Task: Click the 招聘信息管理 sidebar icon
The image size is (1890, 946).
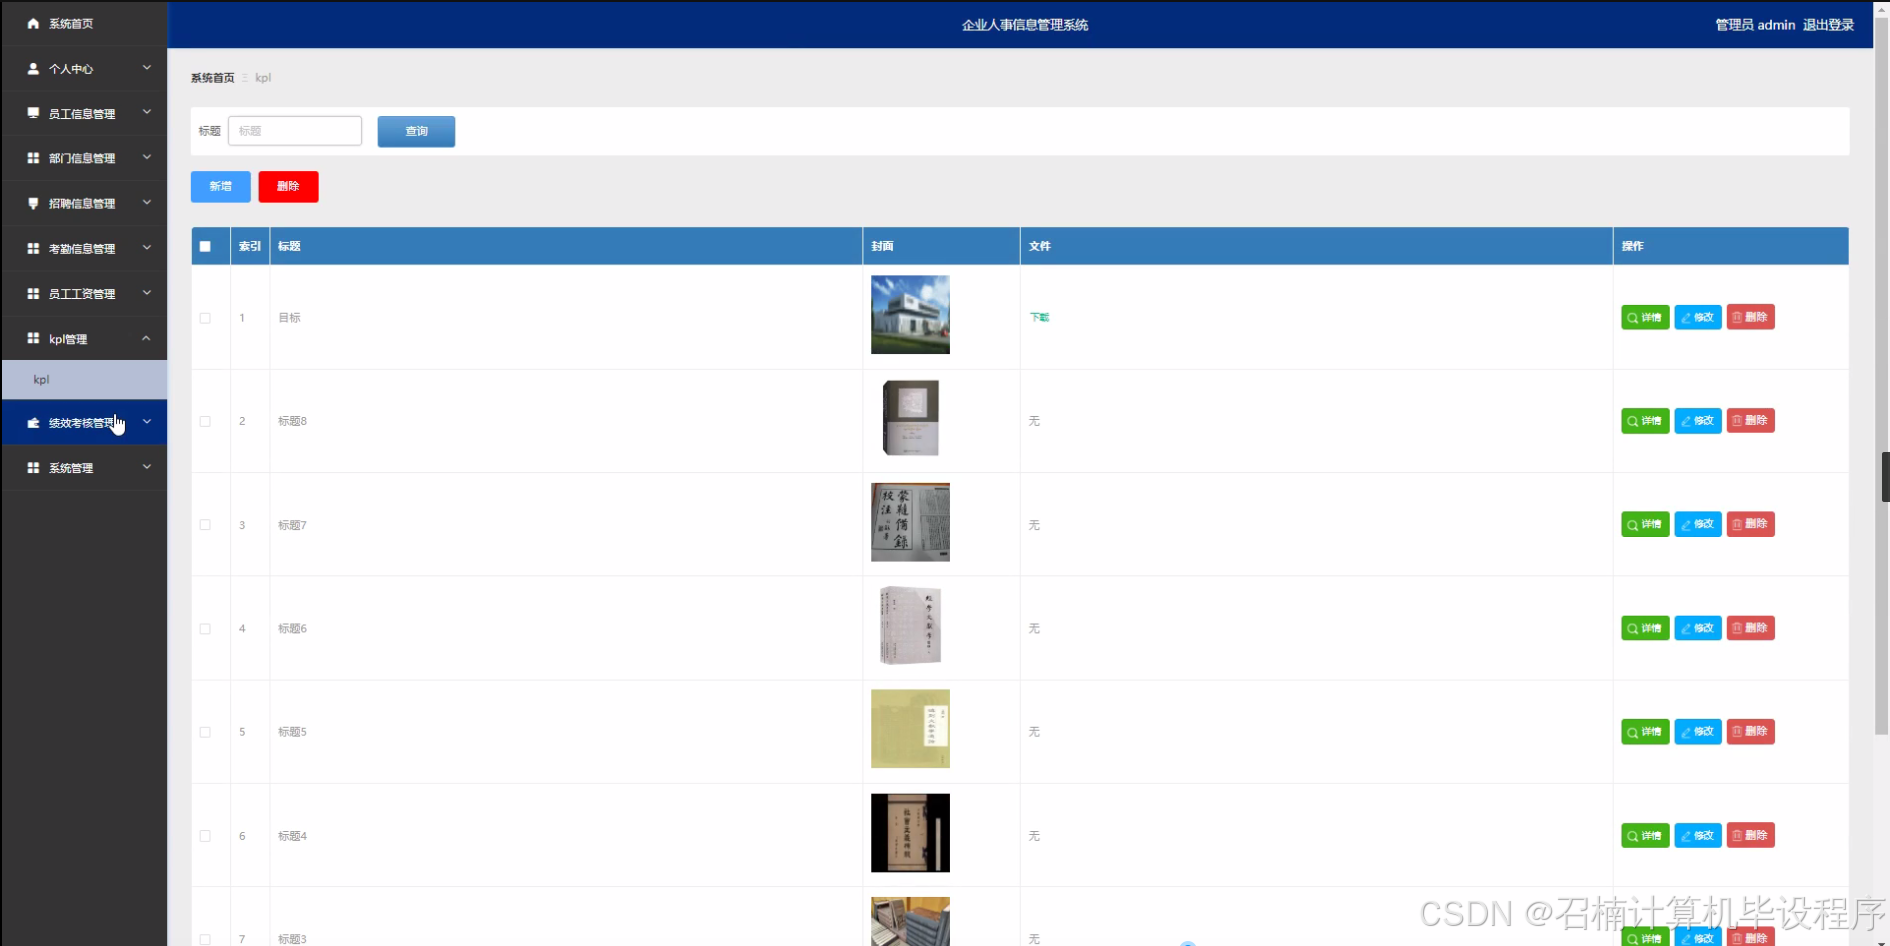Action: coord(33,203)
